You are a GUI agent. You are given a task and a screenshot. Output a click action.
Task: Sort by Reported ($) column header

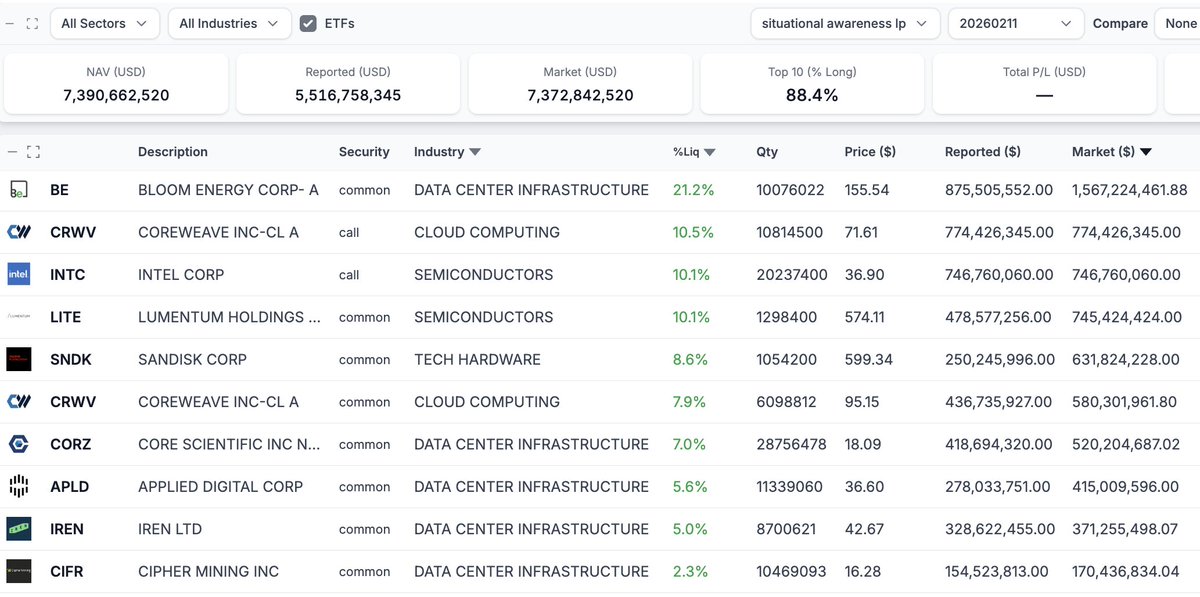[983, 152]
